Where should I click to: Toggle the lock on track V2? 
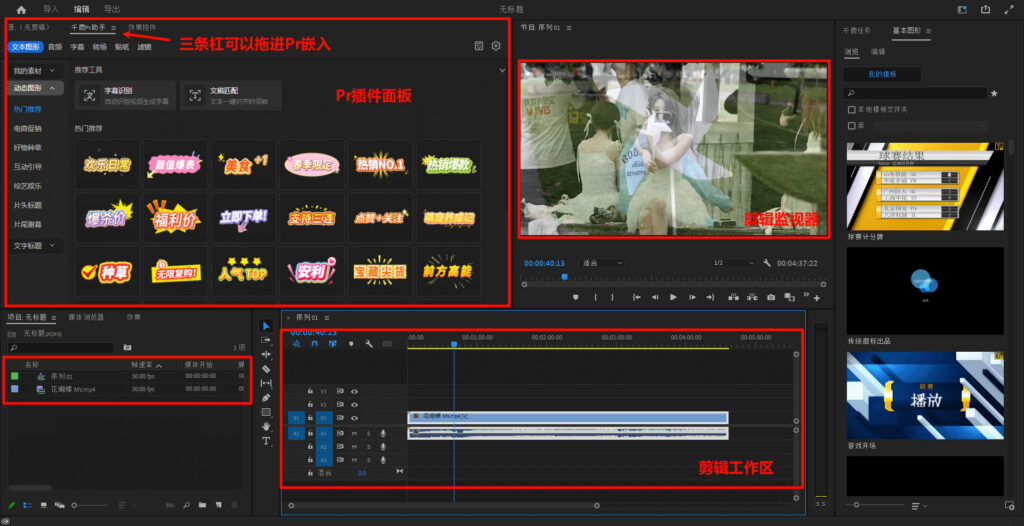(x=310, y=404)
